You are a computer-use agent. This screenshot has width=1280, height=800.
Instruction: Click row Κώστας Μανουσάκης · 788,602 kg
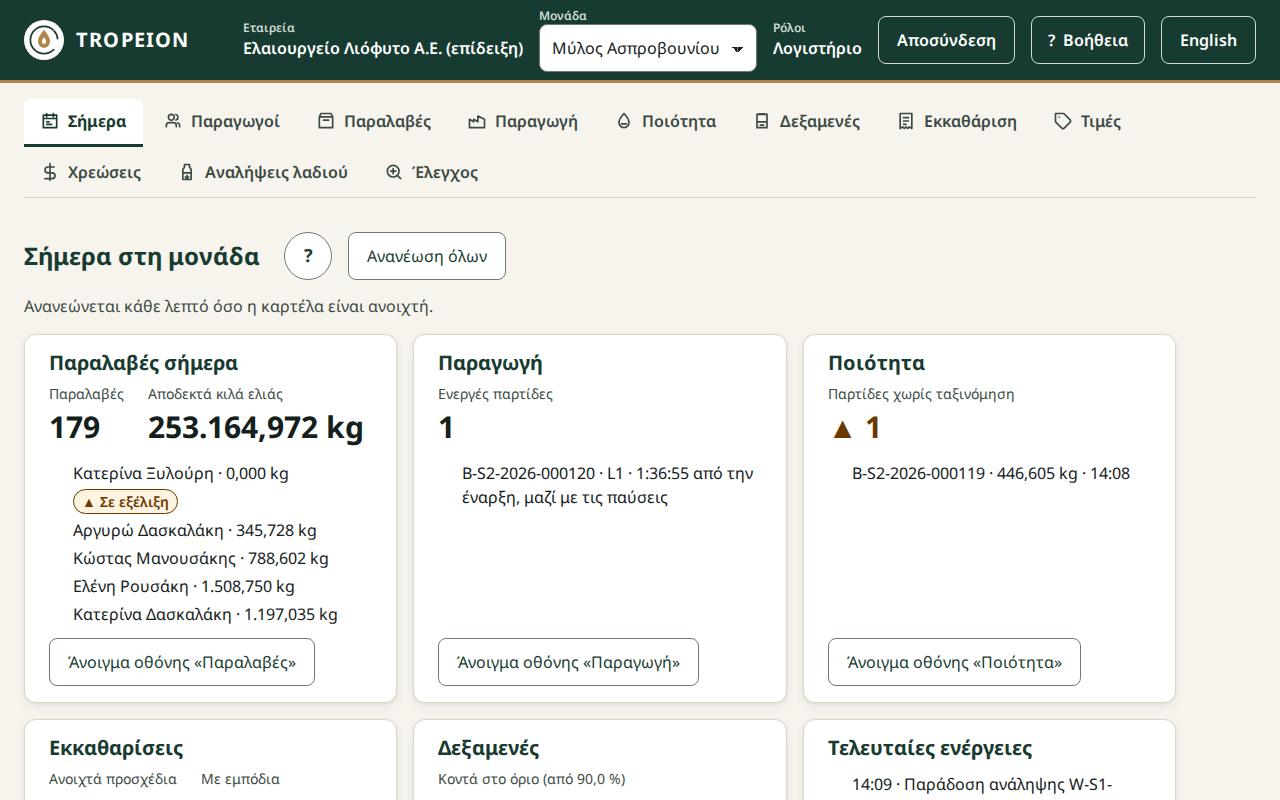201,558
